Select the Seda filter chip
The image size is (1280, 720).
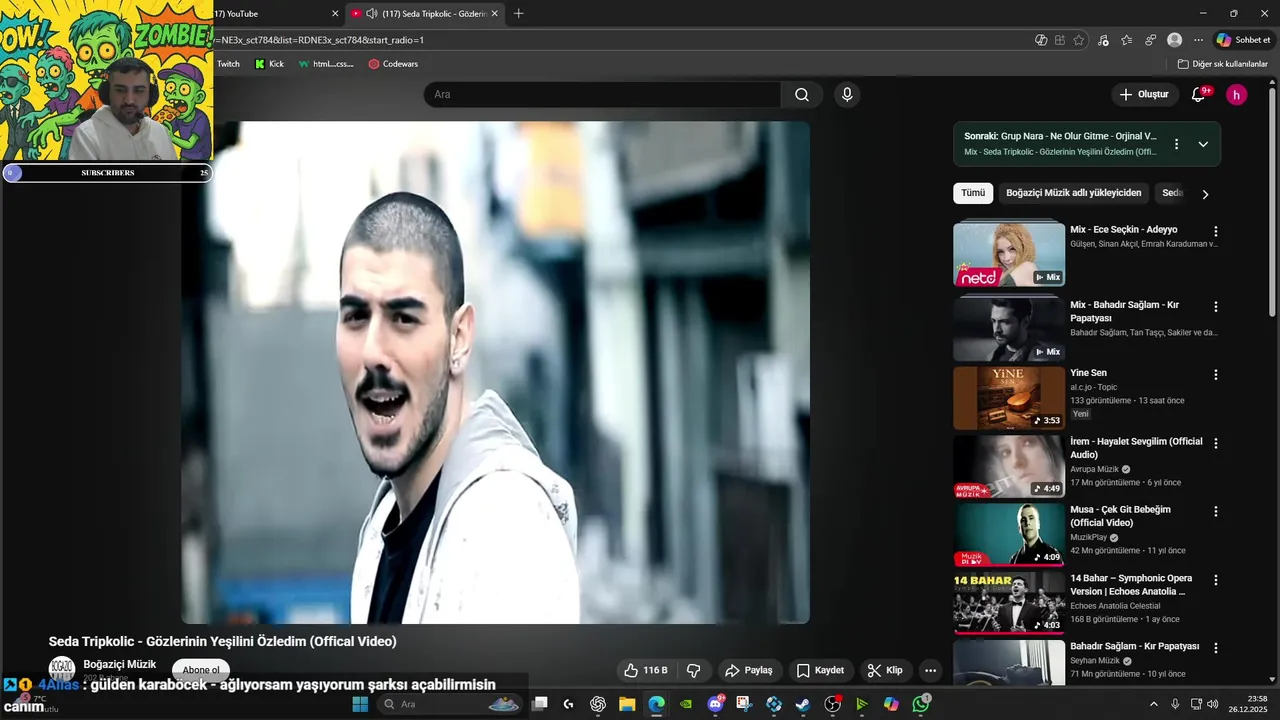coord(1172,193)
